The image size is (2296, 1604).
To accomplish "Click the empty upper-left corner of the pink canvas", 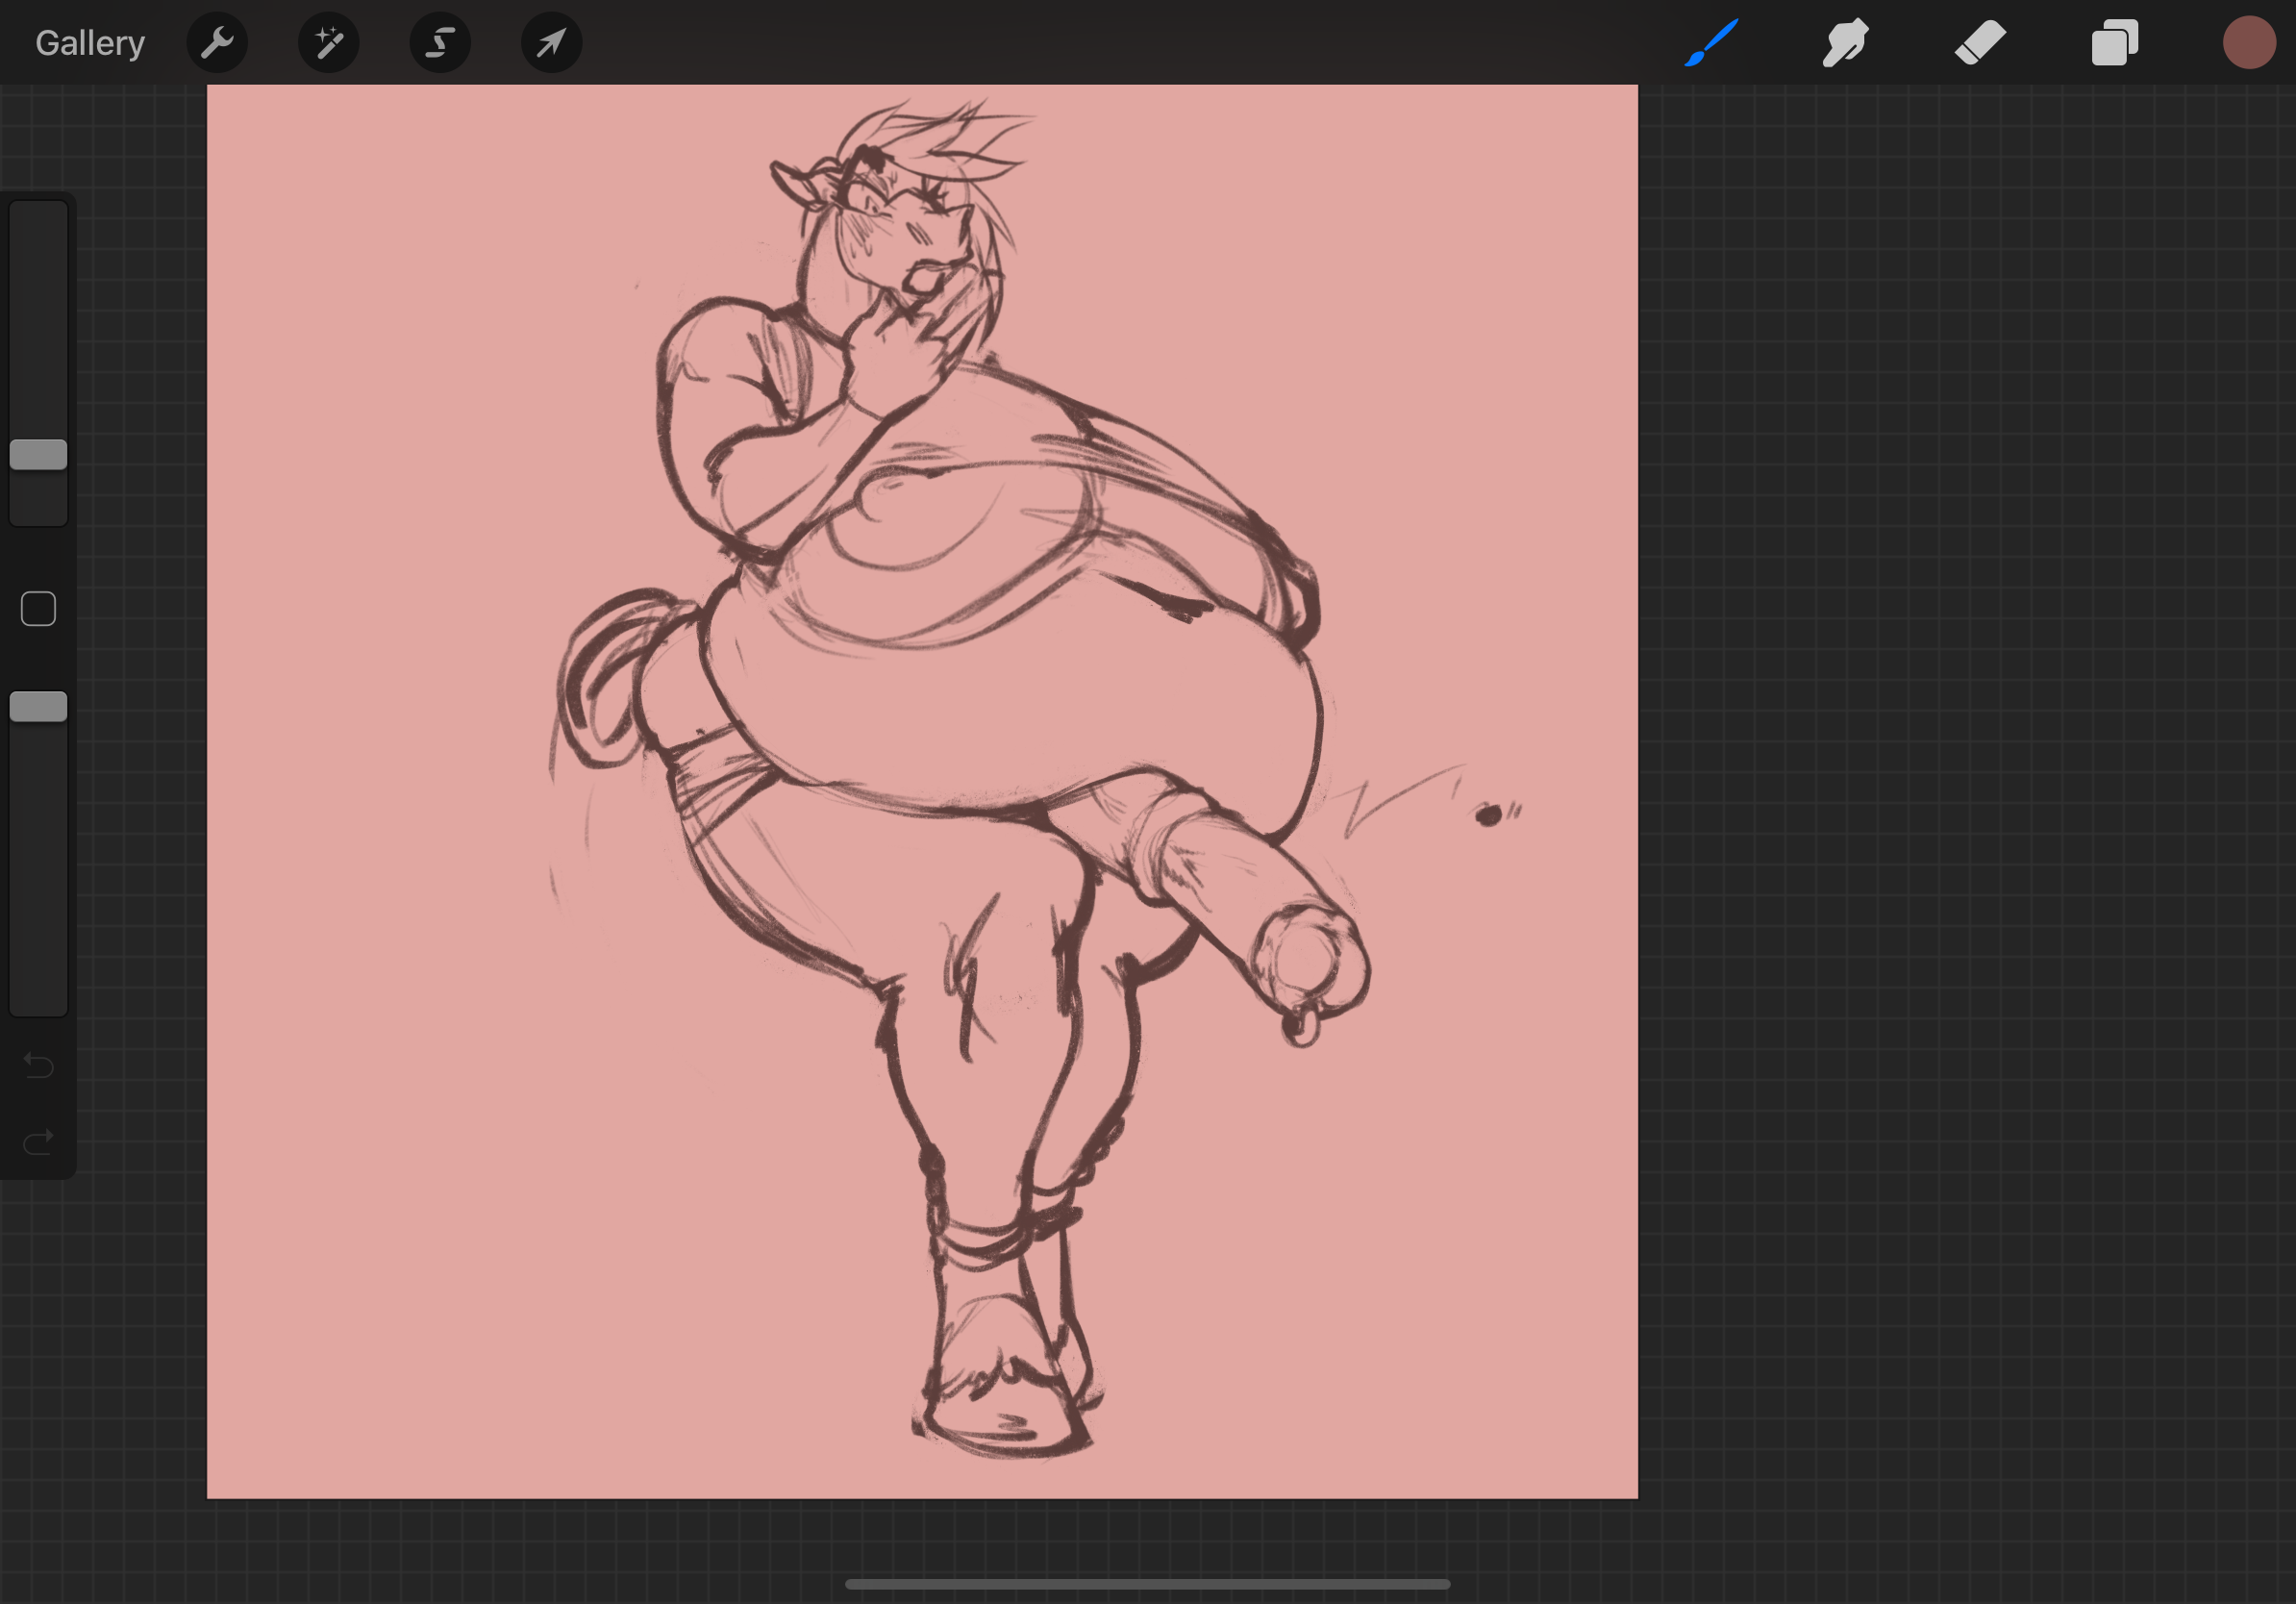I will 300,170.
